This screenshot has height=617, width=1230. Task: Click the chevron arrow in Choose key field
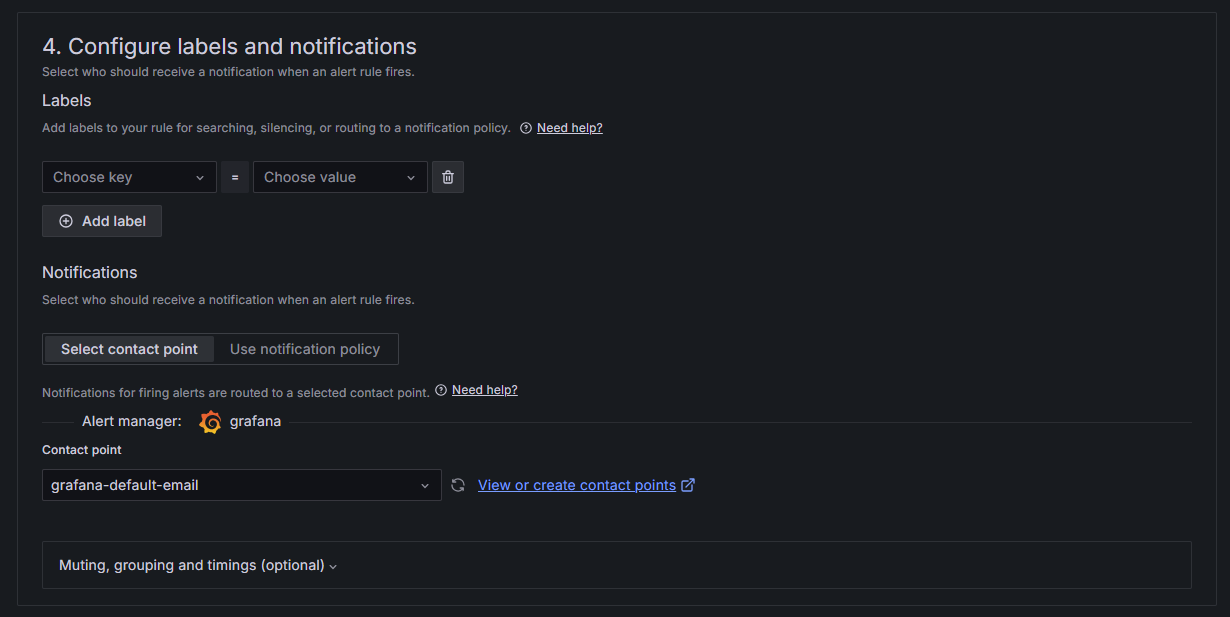pyautogui.click(x=200, y=177)
